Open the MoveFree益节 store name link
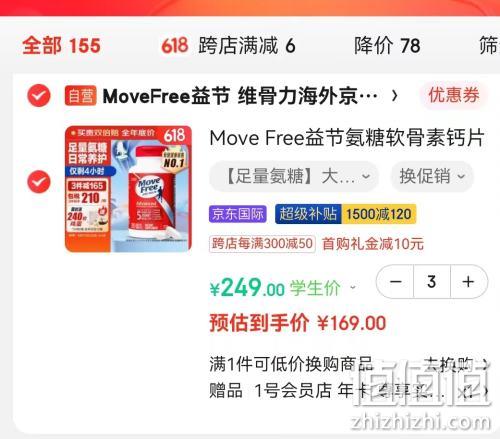This screenshot has height=439, width=500. 240,96
